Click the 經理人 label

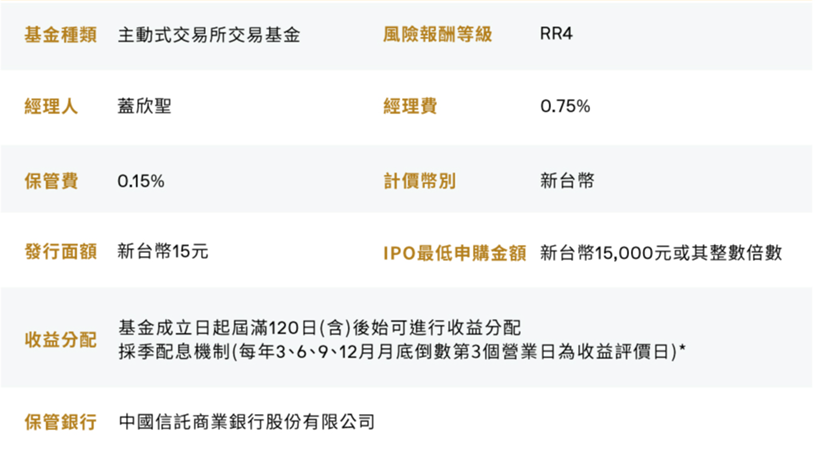[x=51, y=106]
